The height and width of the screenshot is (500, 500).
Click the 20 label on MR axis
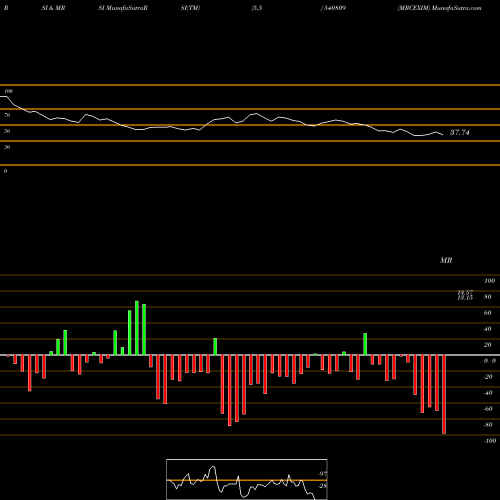[x=488, y=345]
